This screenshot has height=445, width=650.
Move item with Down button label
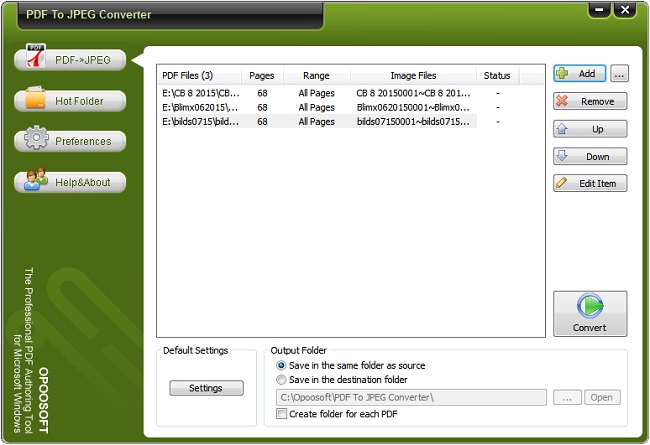pyautogui.click(x=597, y=157)
